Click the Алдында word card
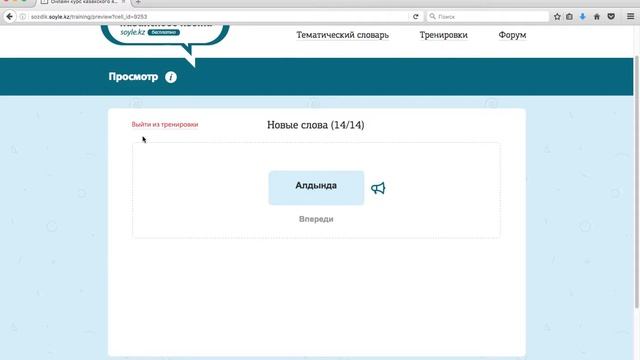 316,188
